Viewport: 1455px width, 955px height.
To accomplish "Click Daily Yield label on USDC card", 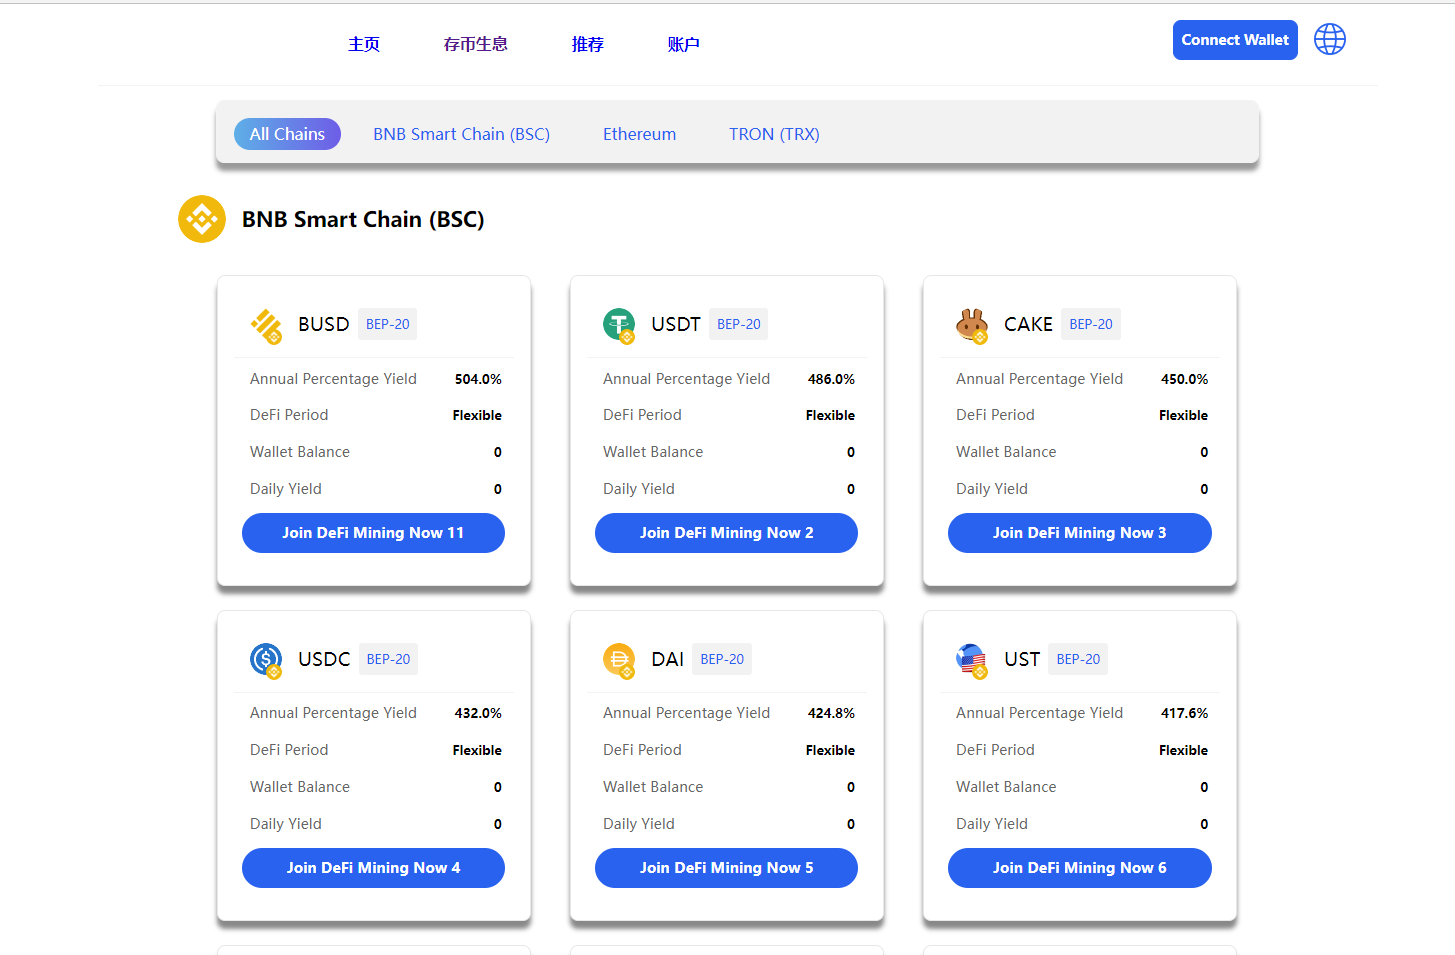I will [286, 824].
